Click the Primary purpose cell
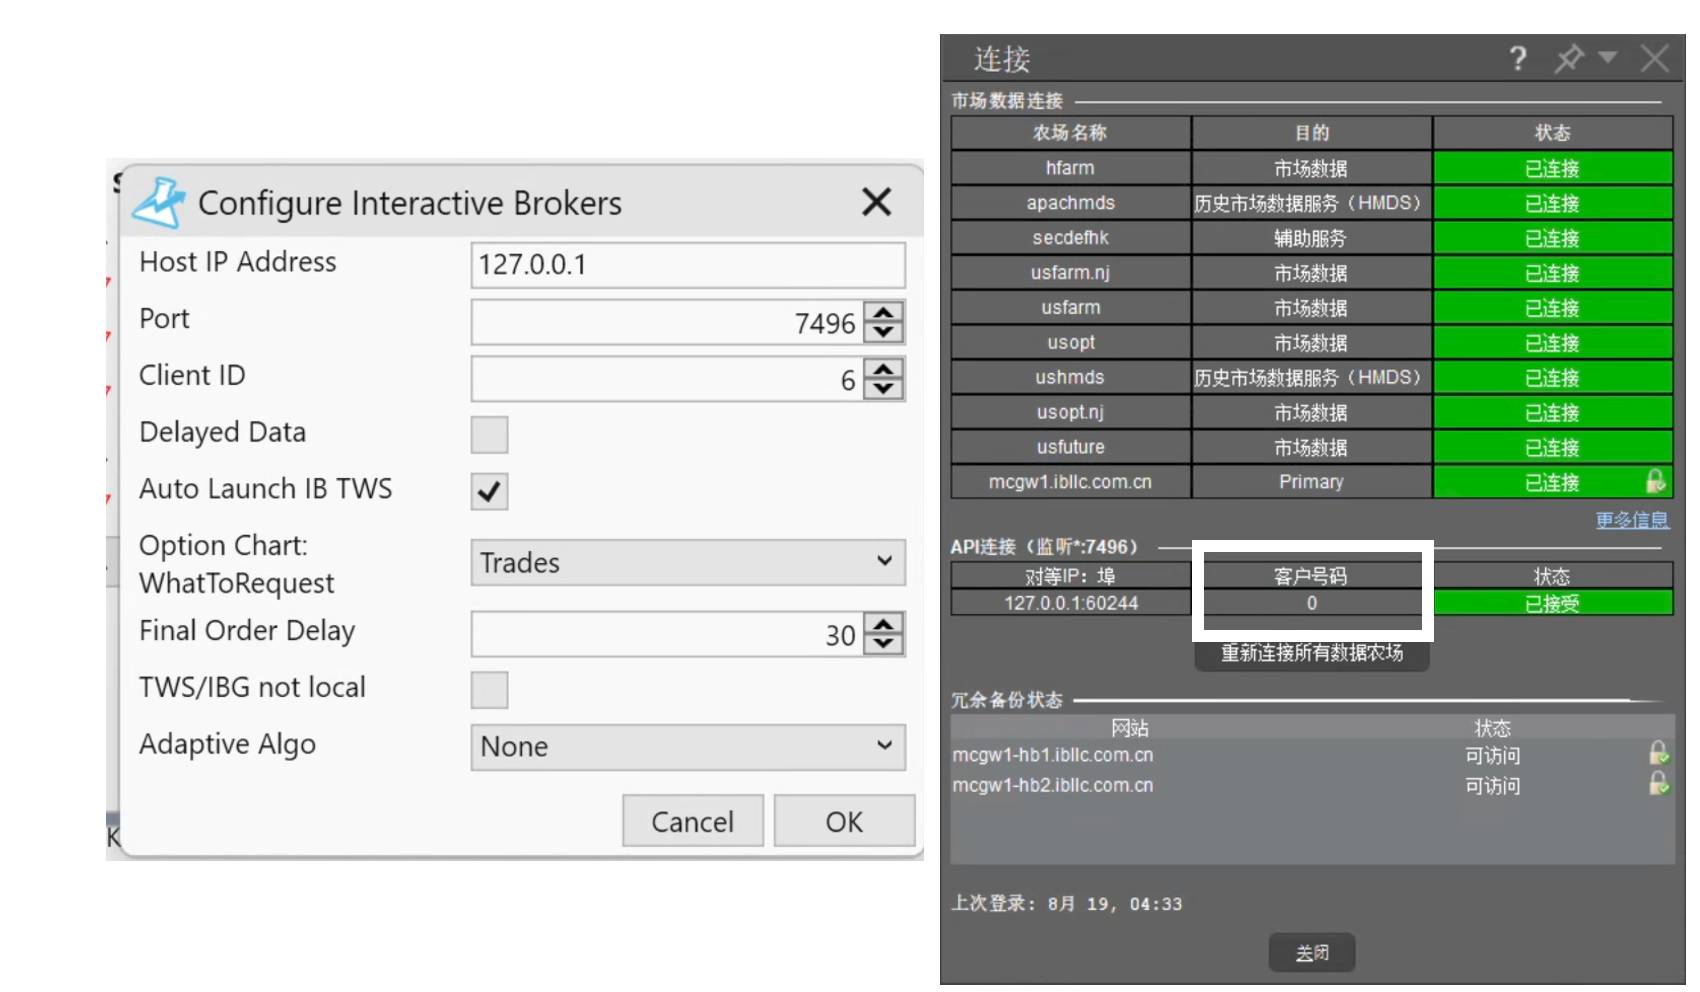This screenshot has width=1700, height=992. [1311, 482]
